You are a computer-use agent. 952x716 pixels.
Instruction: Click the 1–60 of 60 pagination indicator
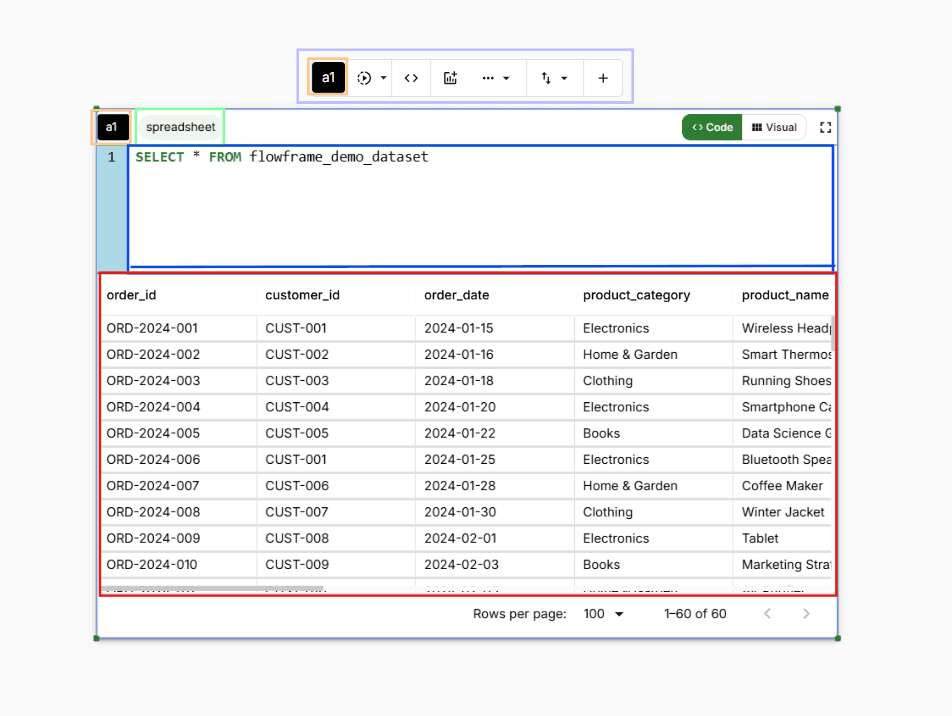(x=694, y=613)
